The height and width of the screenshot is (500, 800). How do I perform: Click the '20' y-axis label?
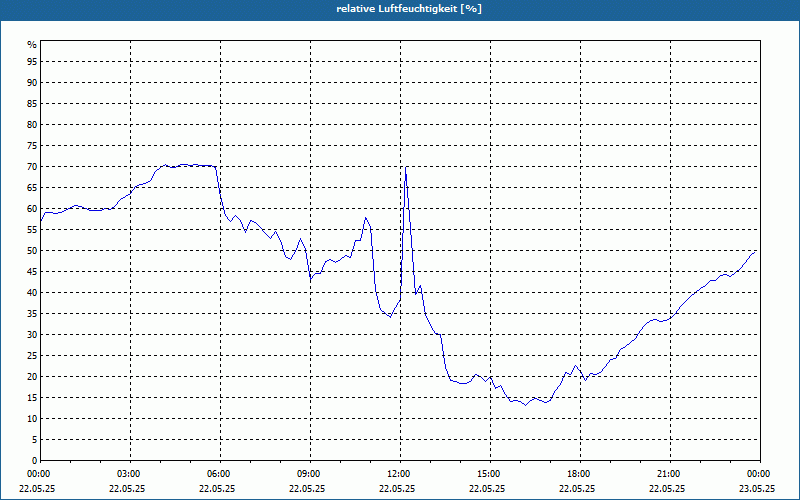point(32,377)
